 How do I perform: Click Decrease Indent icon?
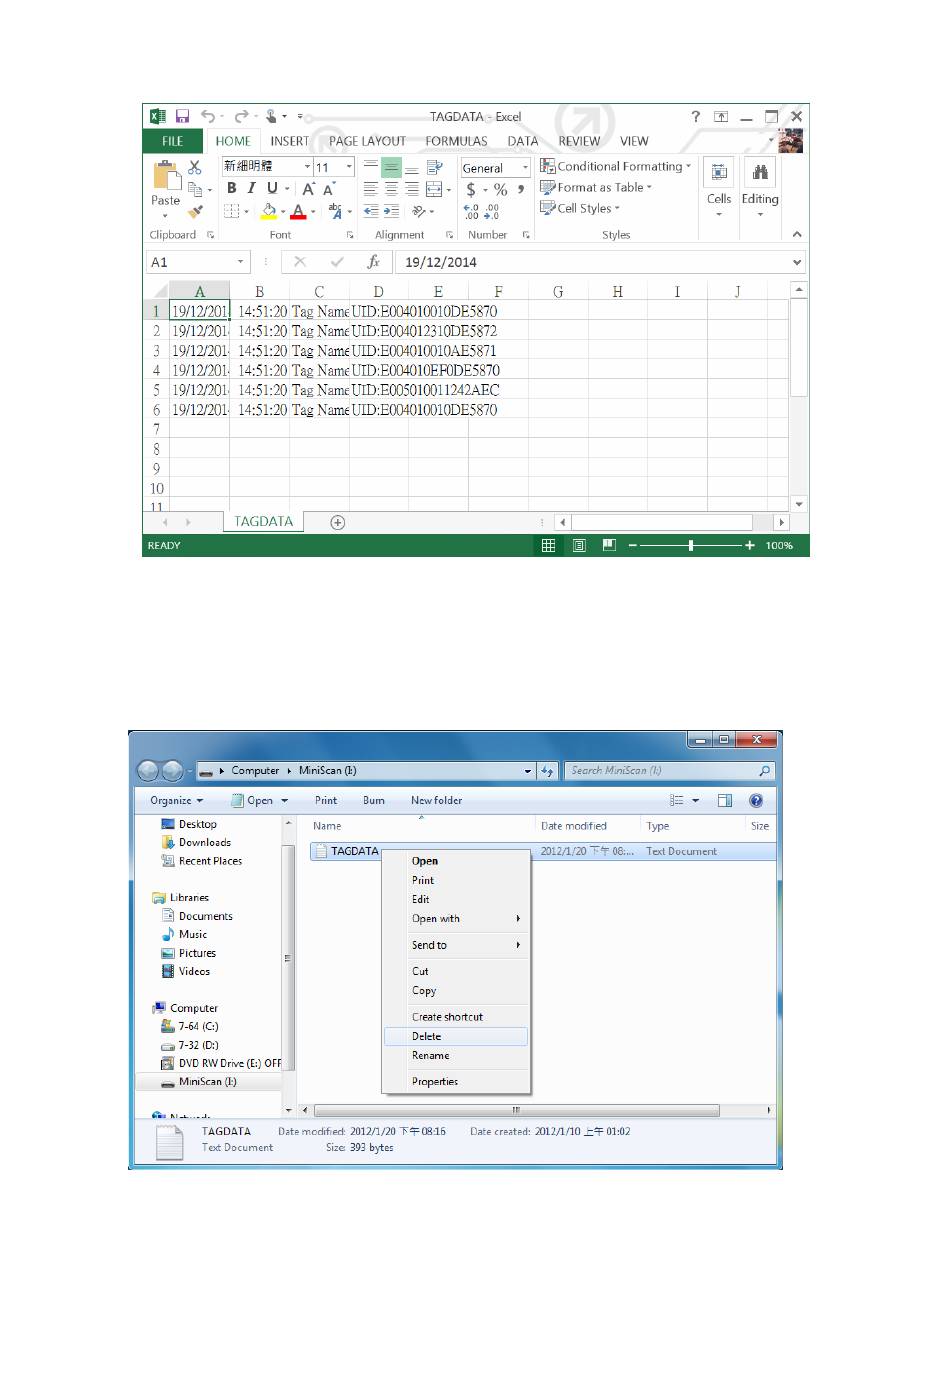(x=371, y=211)
